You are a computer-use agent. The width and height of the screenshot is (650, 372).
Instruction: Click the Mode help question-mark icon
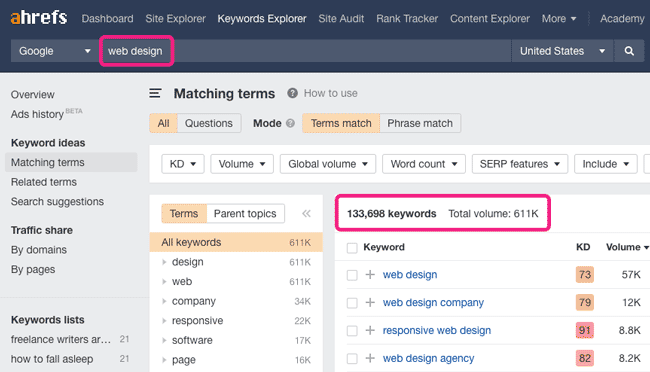tap(290, 123)
